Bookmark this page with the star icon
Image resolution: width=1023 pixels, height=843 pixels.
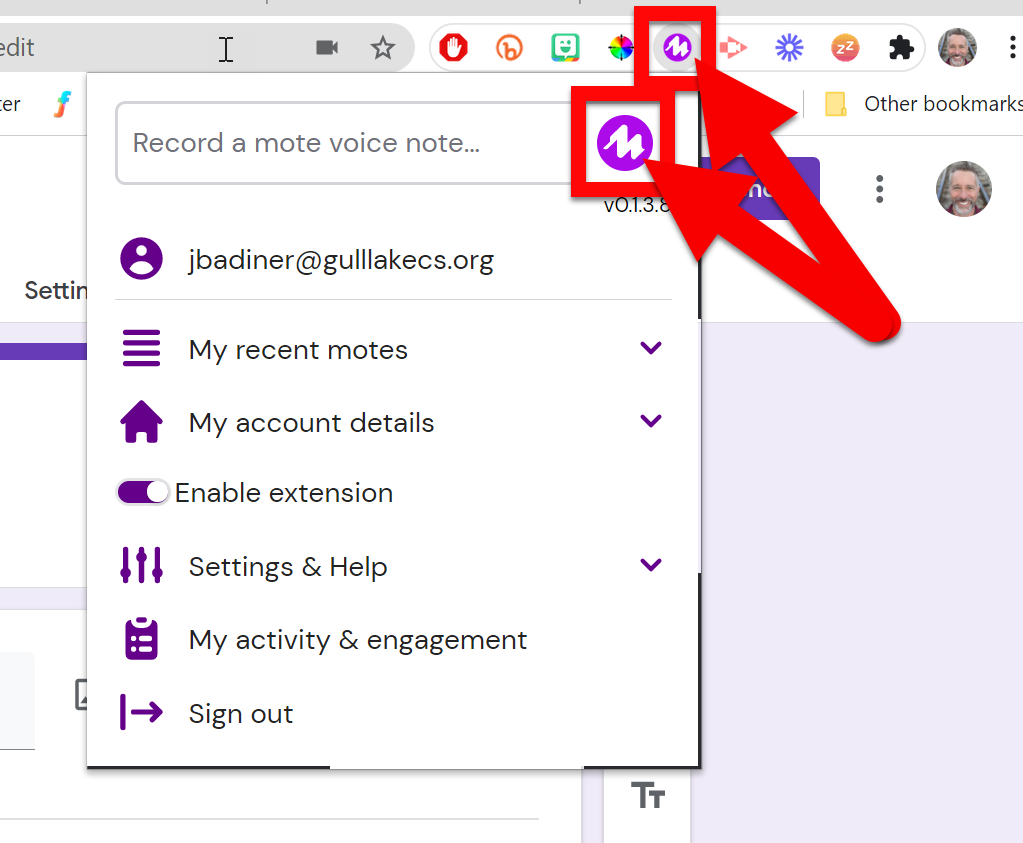point(382,48)
